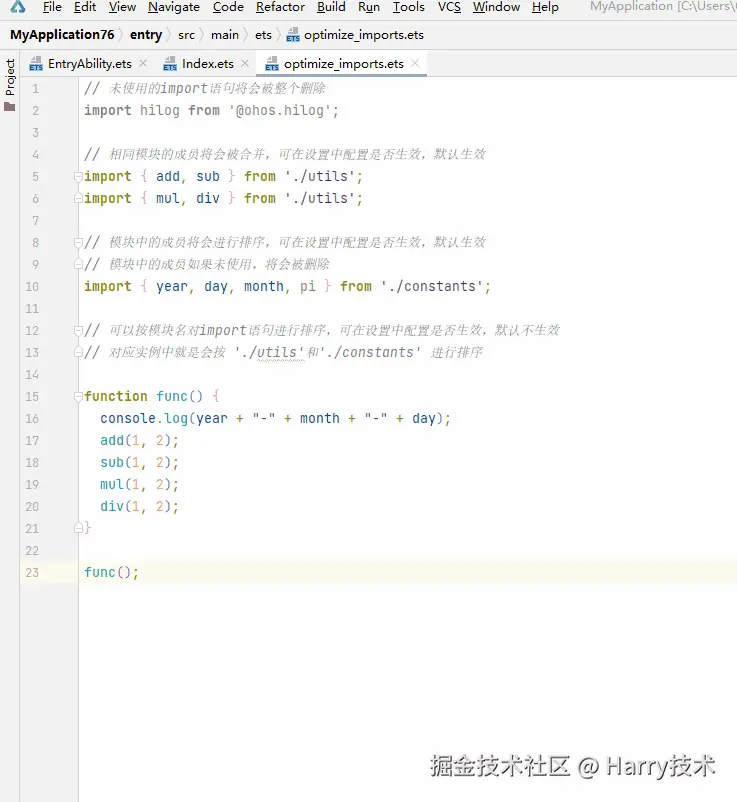Click MyApplication76 breadcrumb

(x=62, y=35)
